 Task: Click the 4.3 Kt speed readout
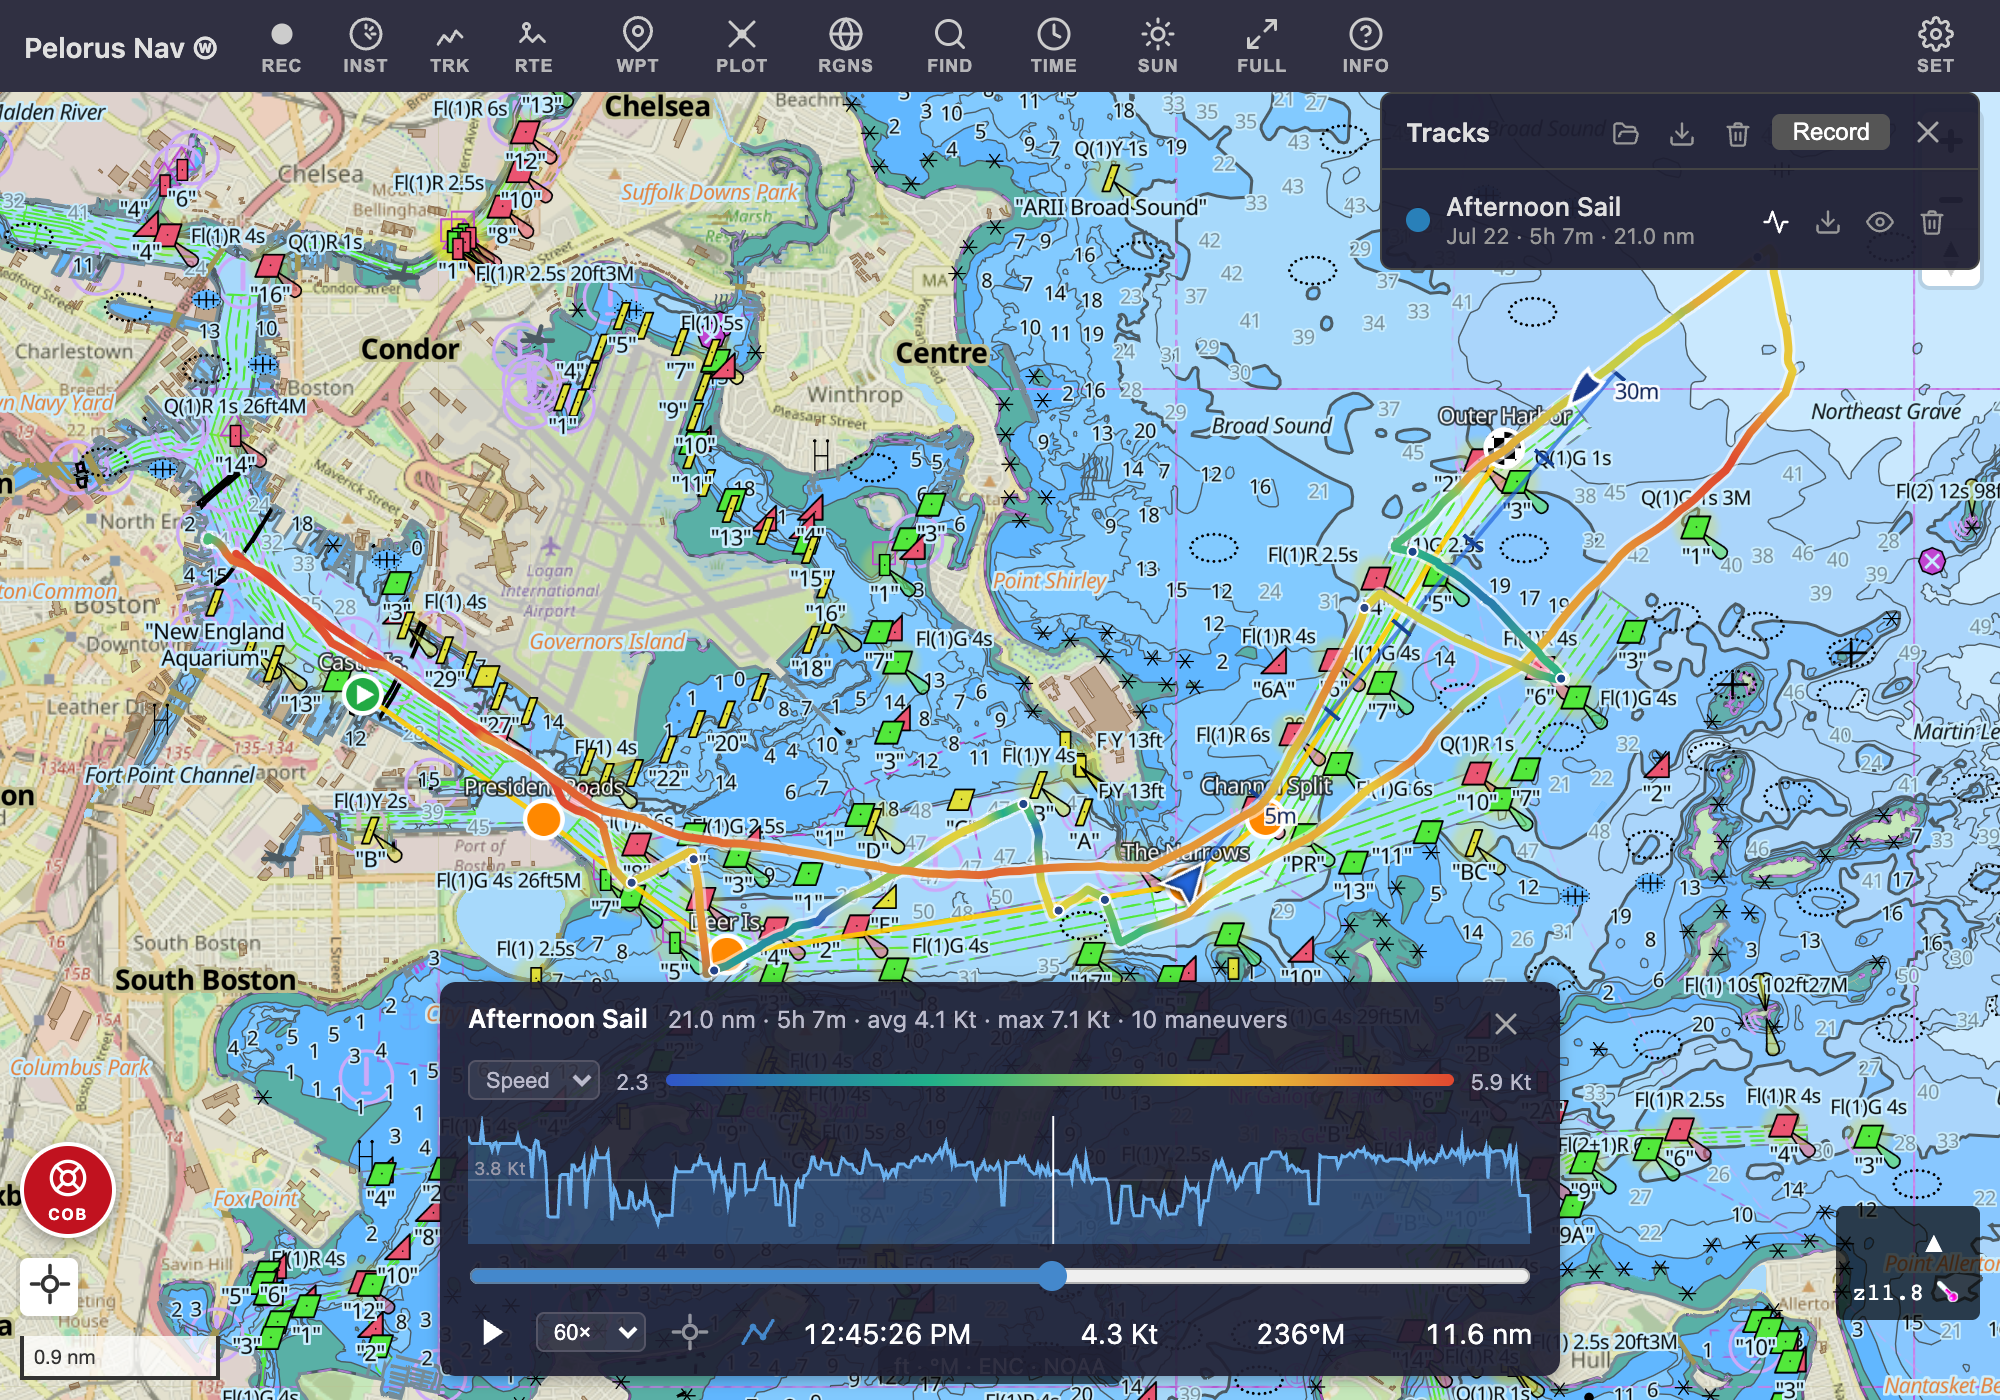point(1119,1334)
